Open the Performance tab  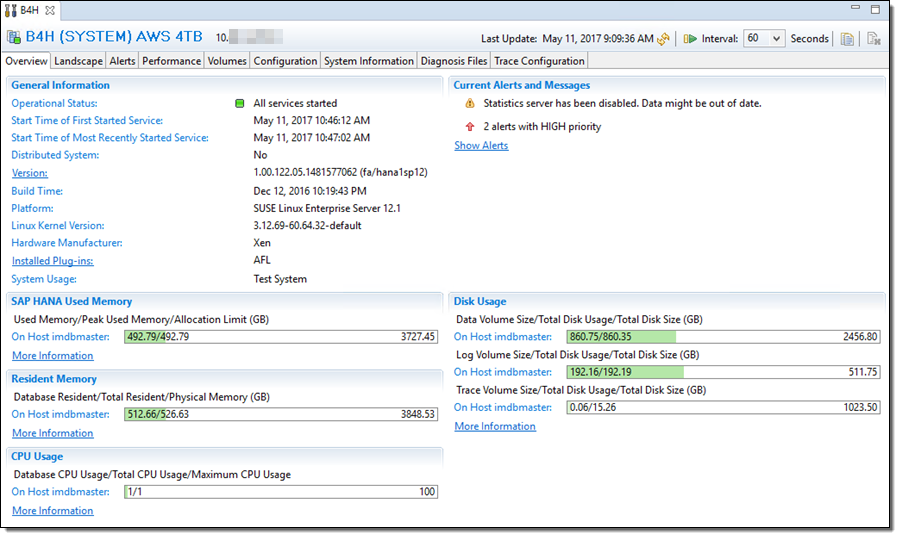171,61
